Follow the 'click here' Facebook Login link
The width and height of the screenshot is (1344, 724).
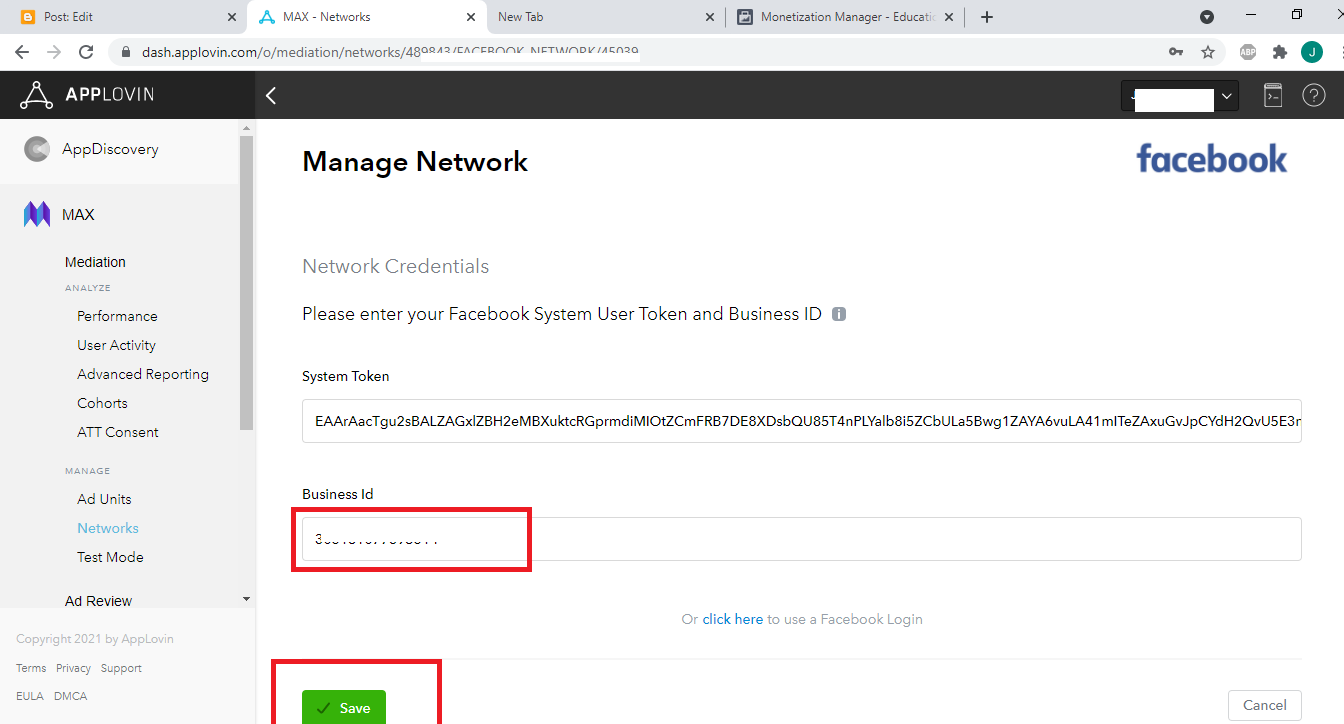[x=732, y=619]
